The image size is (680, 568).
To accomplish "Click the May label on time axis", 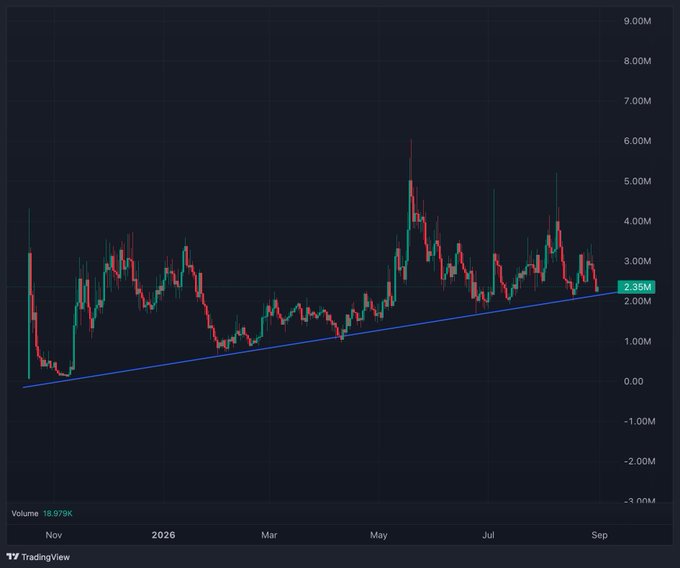I will click(x=379, y=535).
